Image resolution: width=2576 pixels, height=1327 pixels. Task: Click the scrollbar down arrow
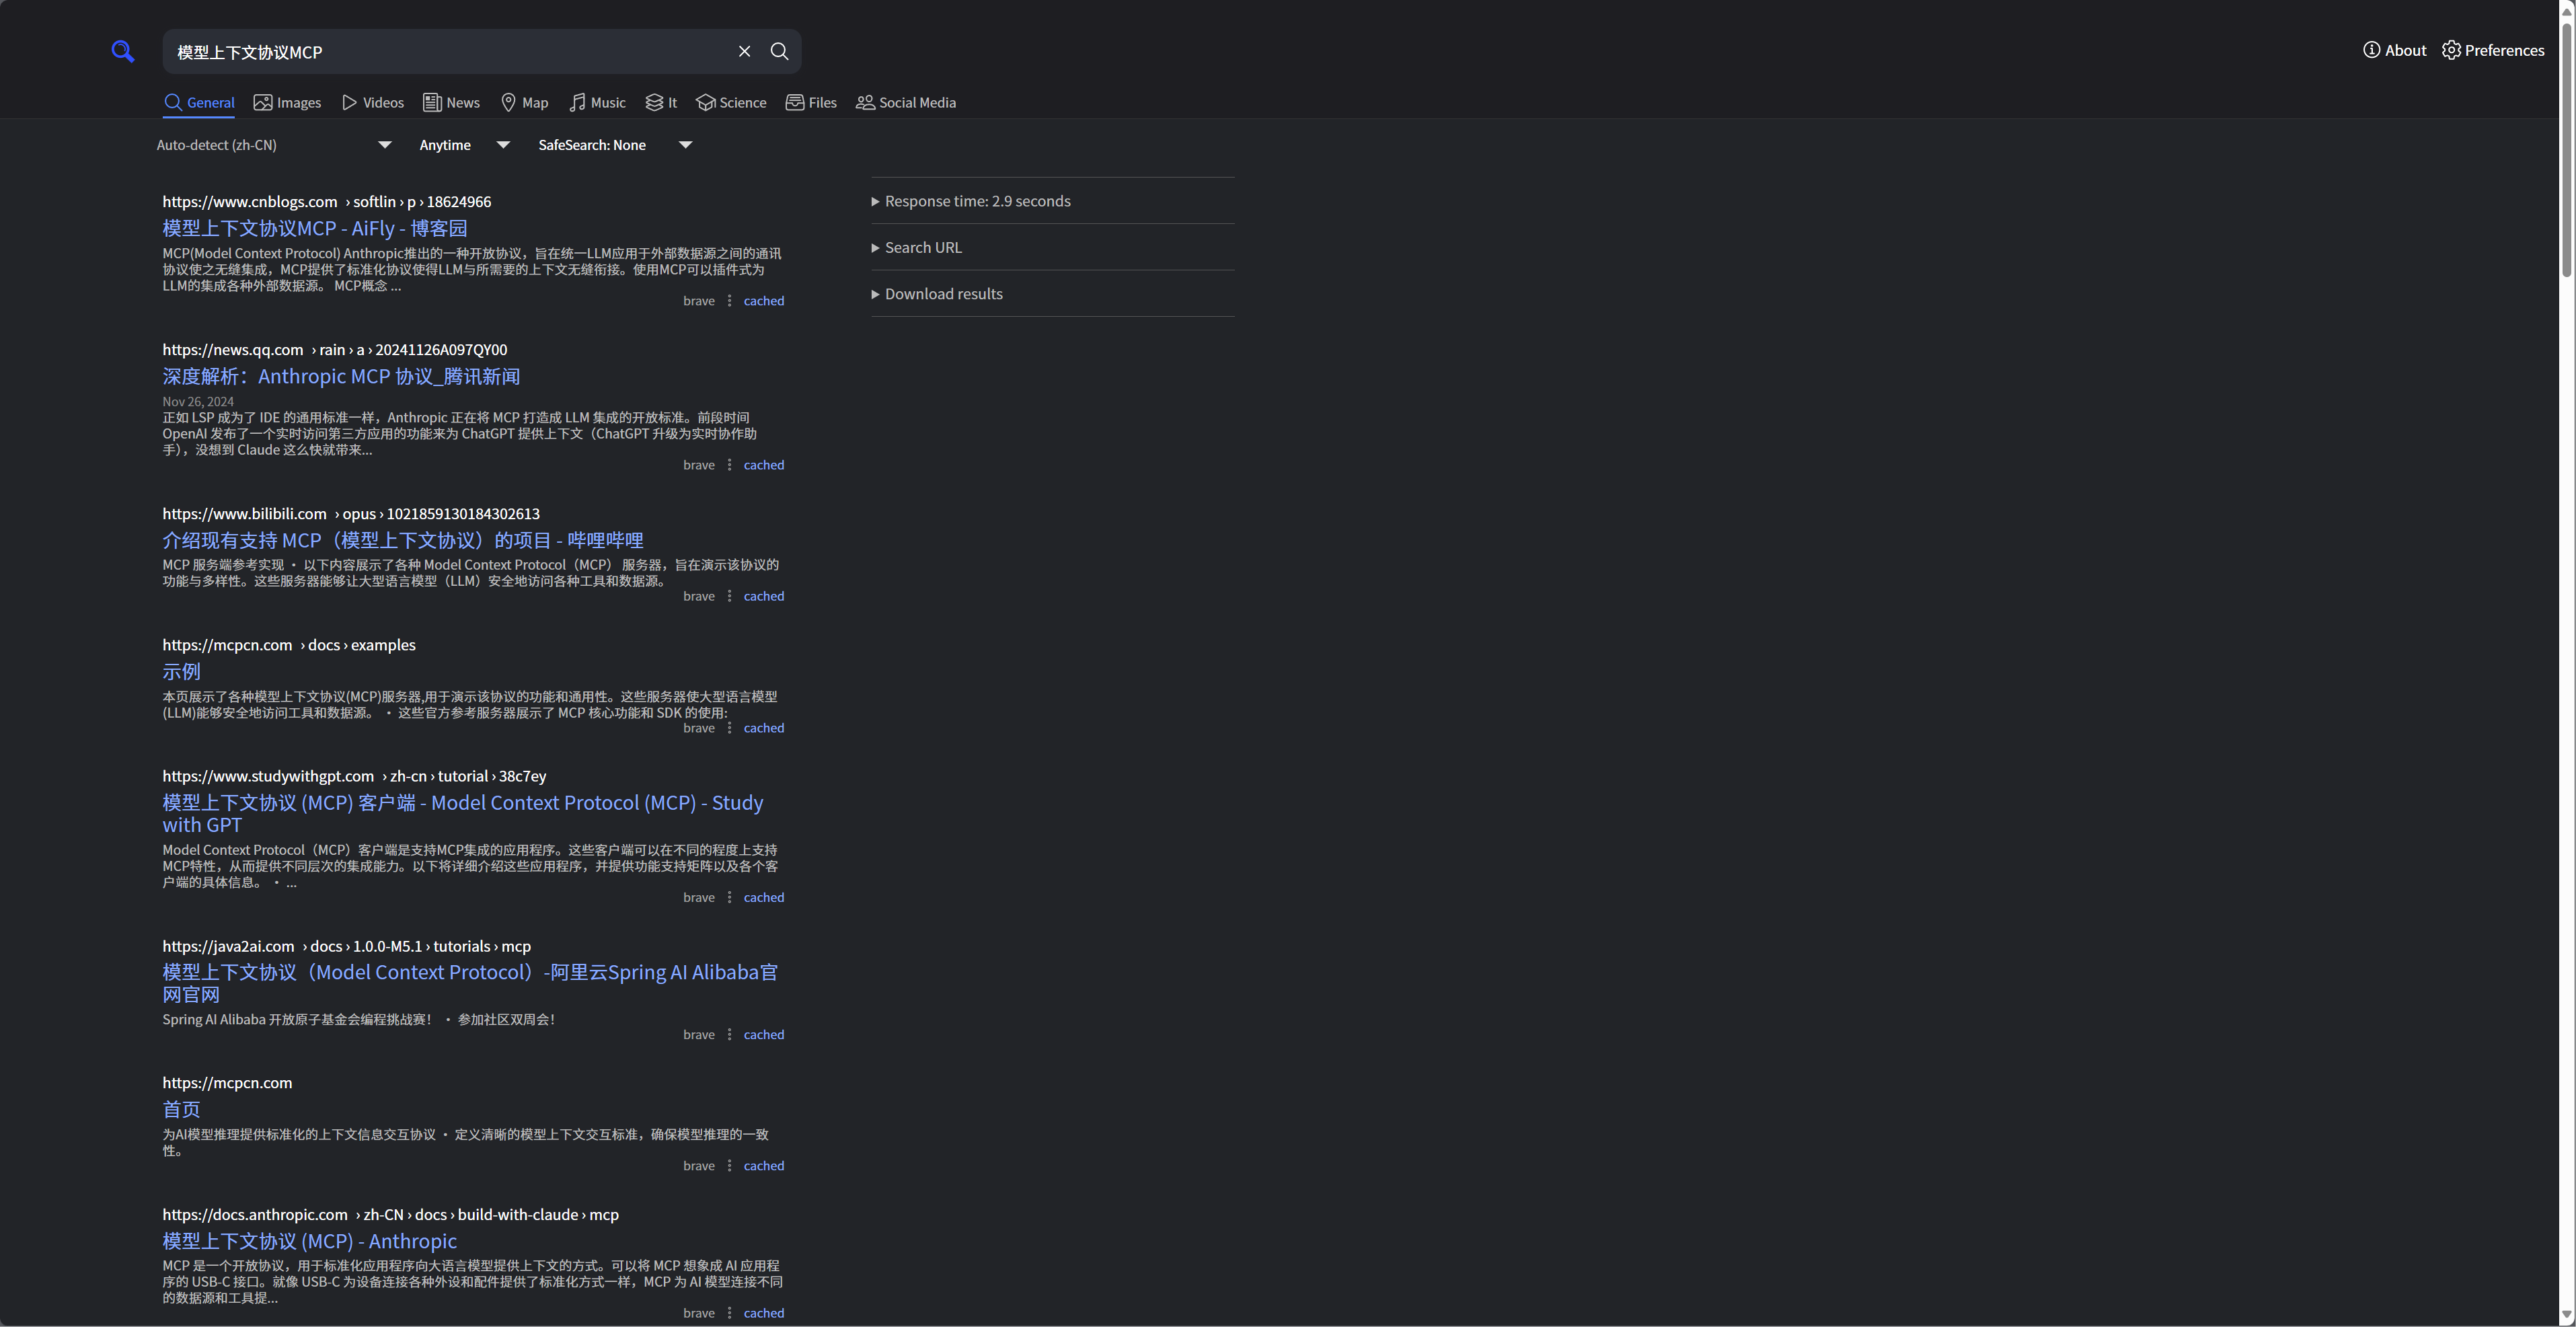click(x=2566, y=1315)
